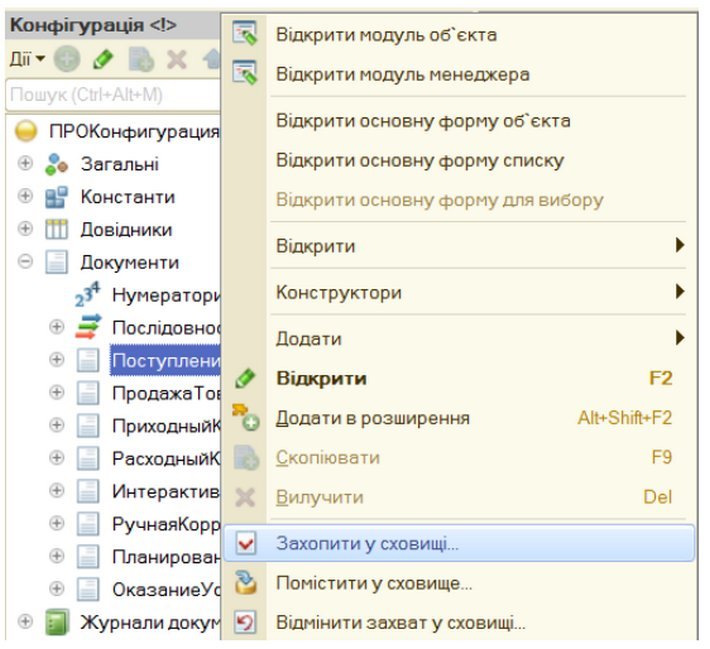This screenshot has width=710, height=649.
Task: Click Відкрити модуль об'єкта
Action: [x=386, y=35]
